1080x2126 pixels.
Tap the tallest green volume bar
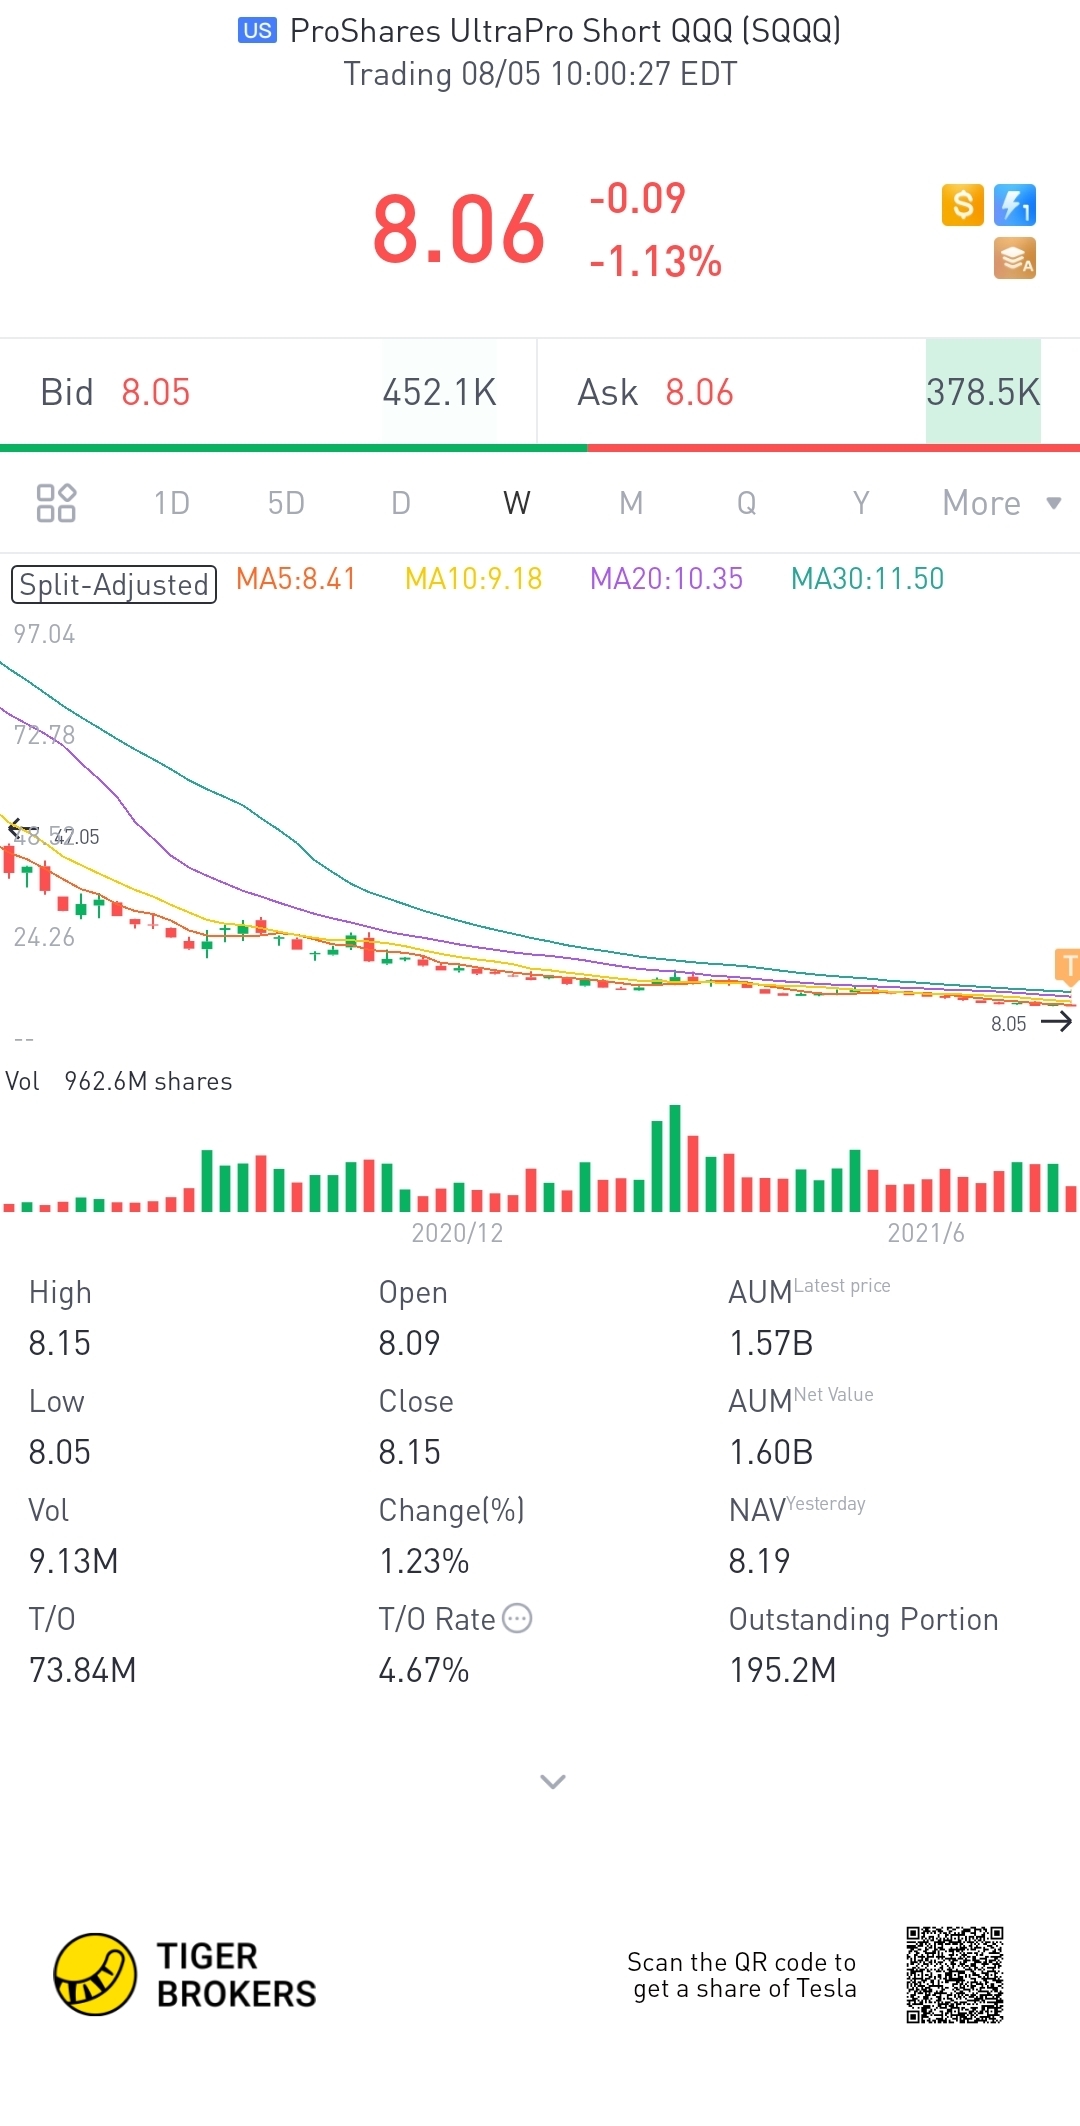click(x=675, y=1158)
